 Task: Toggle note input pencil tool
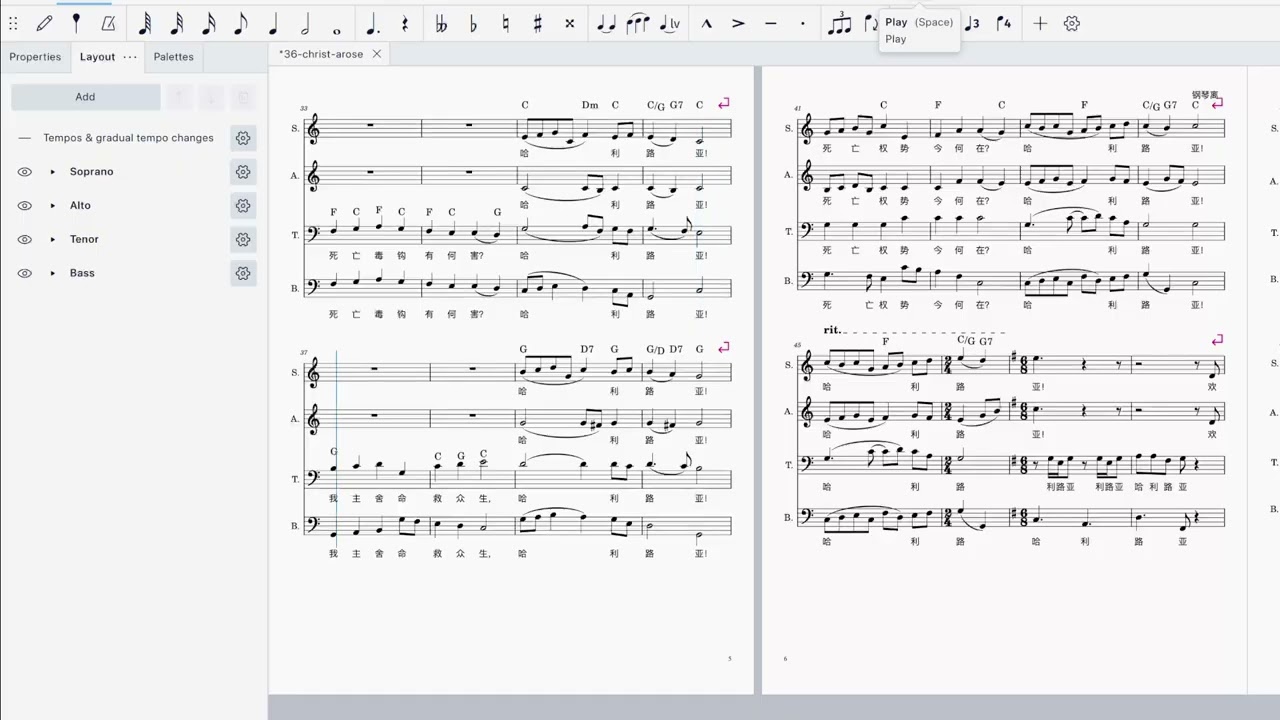tap(44, 23)
